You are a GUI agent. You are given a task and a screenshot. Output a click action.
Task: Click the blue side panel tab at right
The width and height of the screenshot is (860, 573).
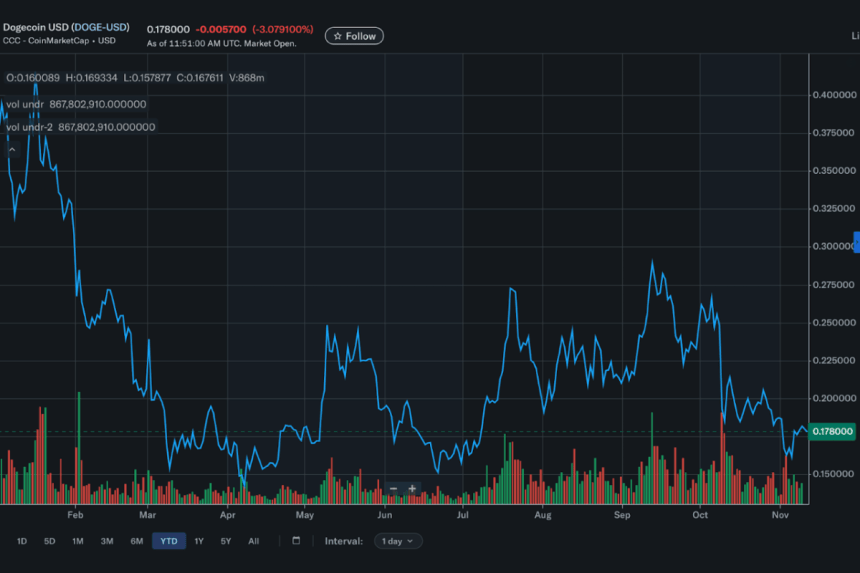point(857,242)
